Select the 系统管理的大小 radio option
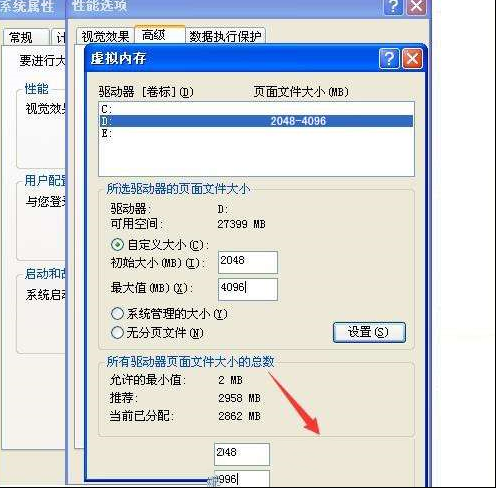Screen dimensions: 496x488 pyautogui.click(x=117, y=314)
